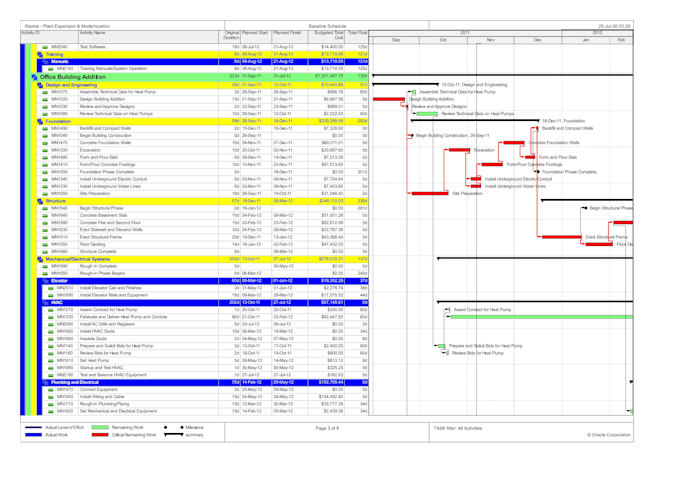The width and height of the screenshot is (680, 481).
Task: Click activity icon for Erect Structural Frame
Action: point(45,237)
